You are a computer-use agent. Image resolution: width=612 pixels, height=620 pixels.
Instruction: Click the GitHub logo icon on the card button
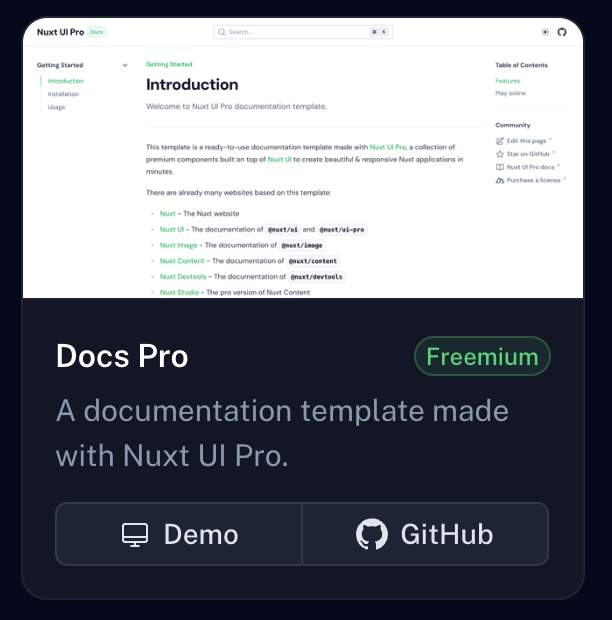pos(372,534)
